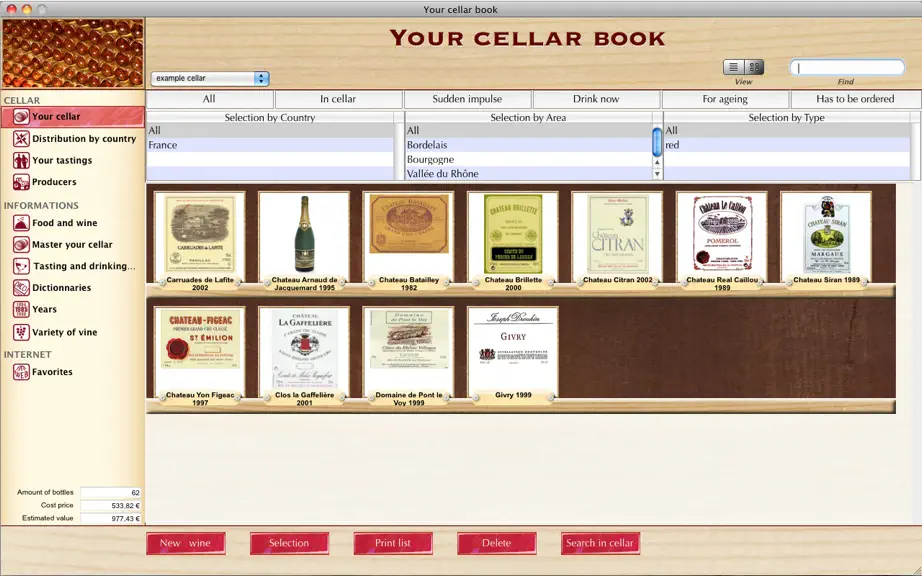Click the New wine button

pyautogui.click(x=186, y=543)
